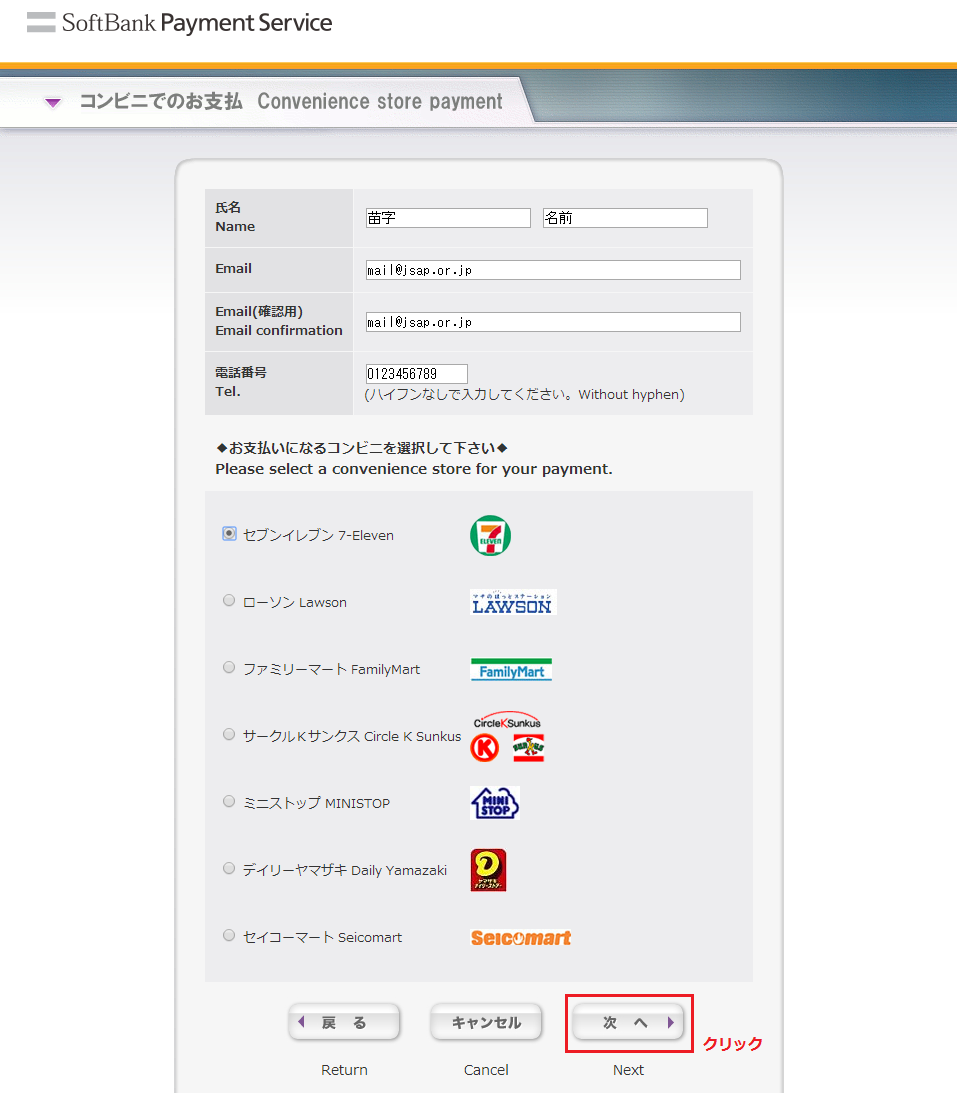957x1093 pixels.
Task: Click the 'セブンイレブン 7-Eleven' label text
Action: (x=319, y=535)
